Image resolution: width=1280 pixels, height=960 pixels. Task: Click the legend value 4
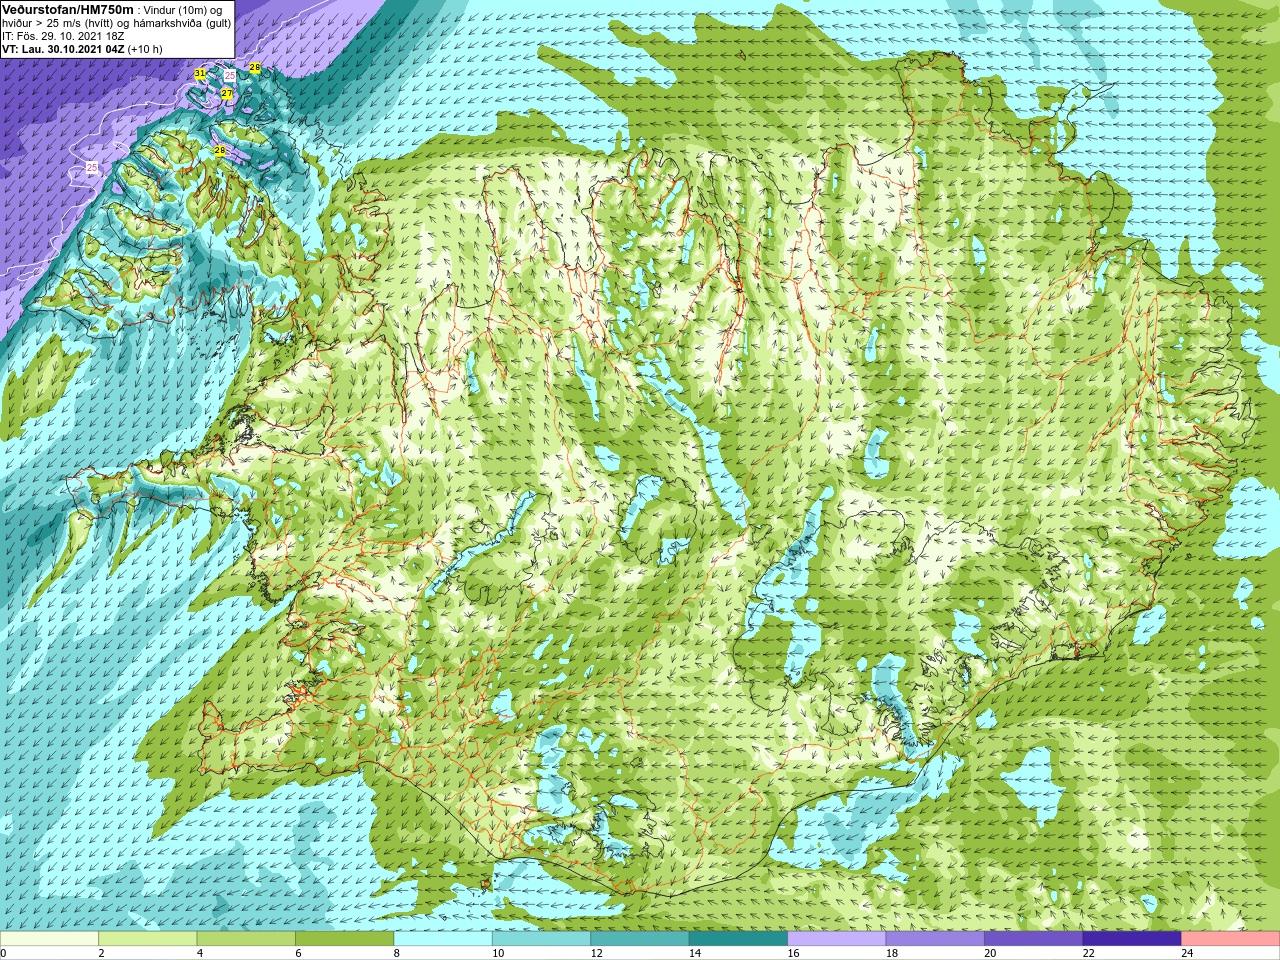200,953
